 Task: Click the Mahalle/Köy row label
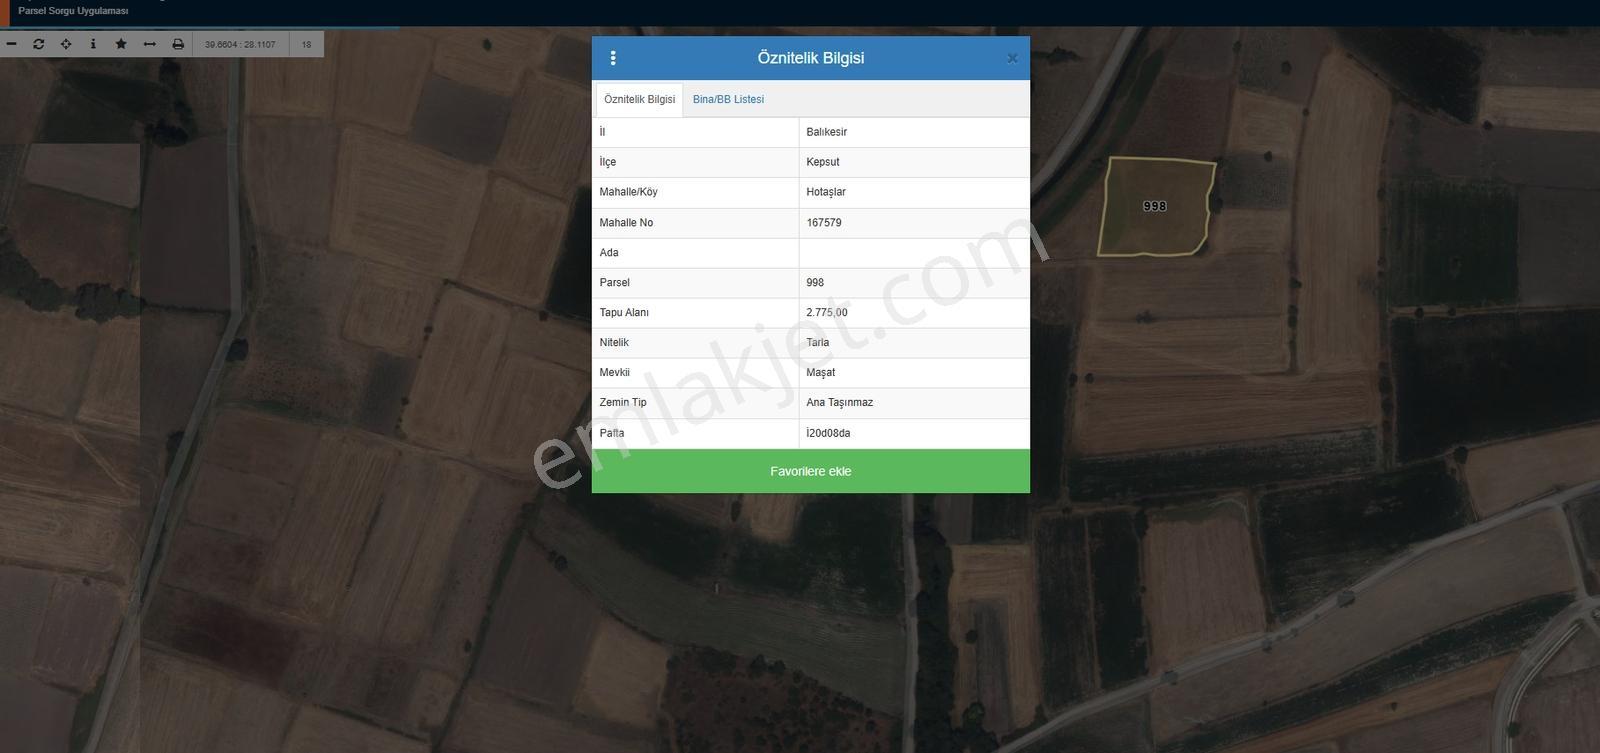coord(629,192)
